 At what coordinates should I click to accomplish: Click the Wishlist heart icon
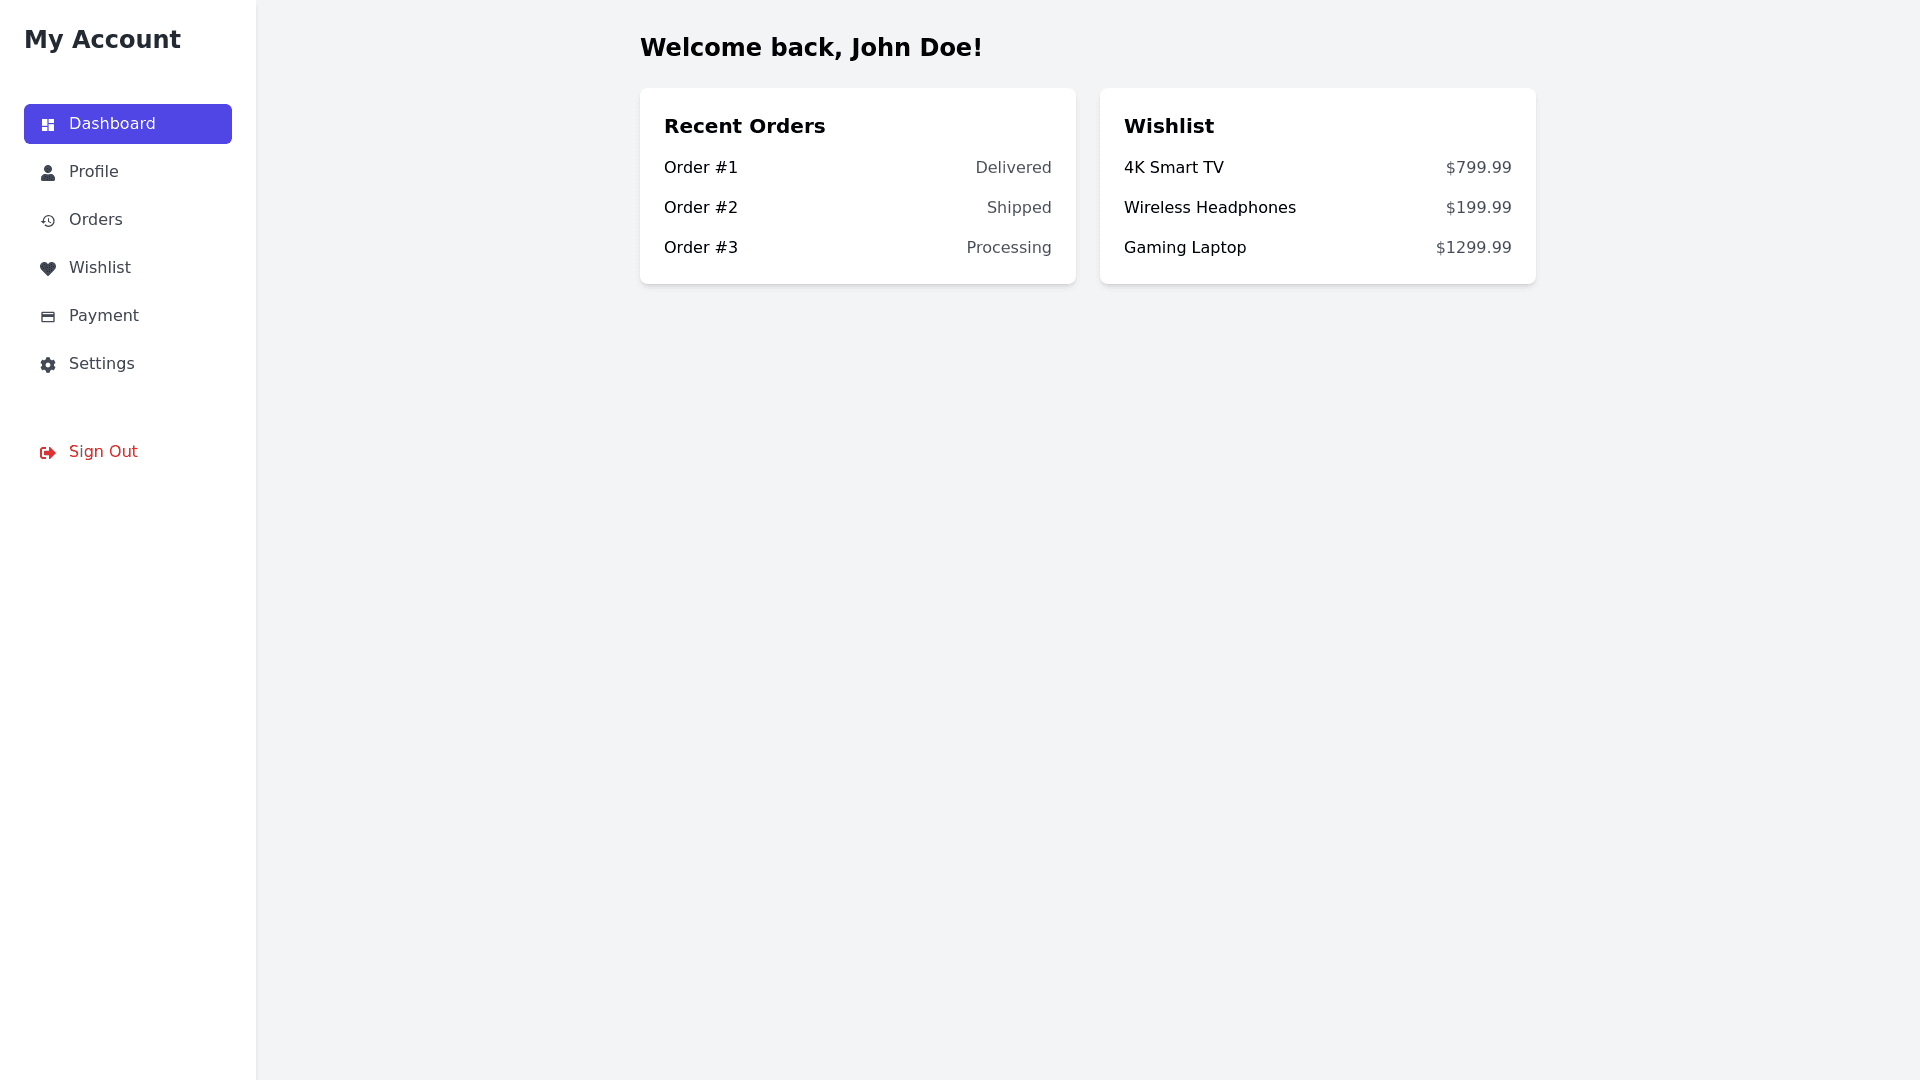tap(48, 269)
